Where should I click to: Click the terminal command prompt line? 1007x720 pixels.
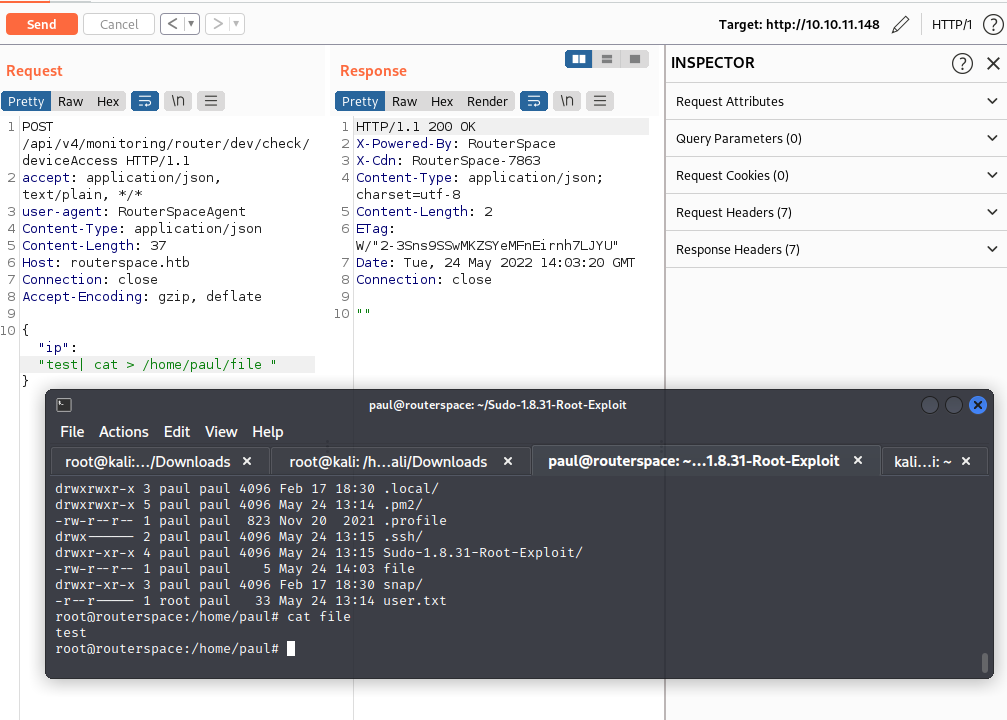point(175,649)
